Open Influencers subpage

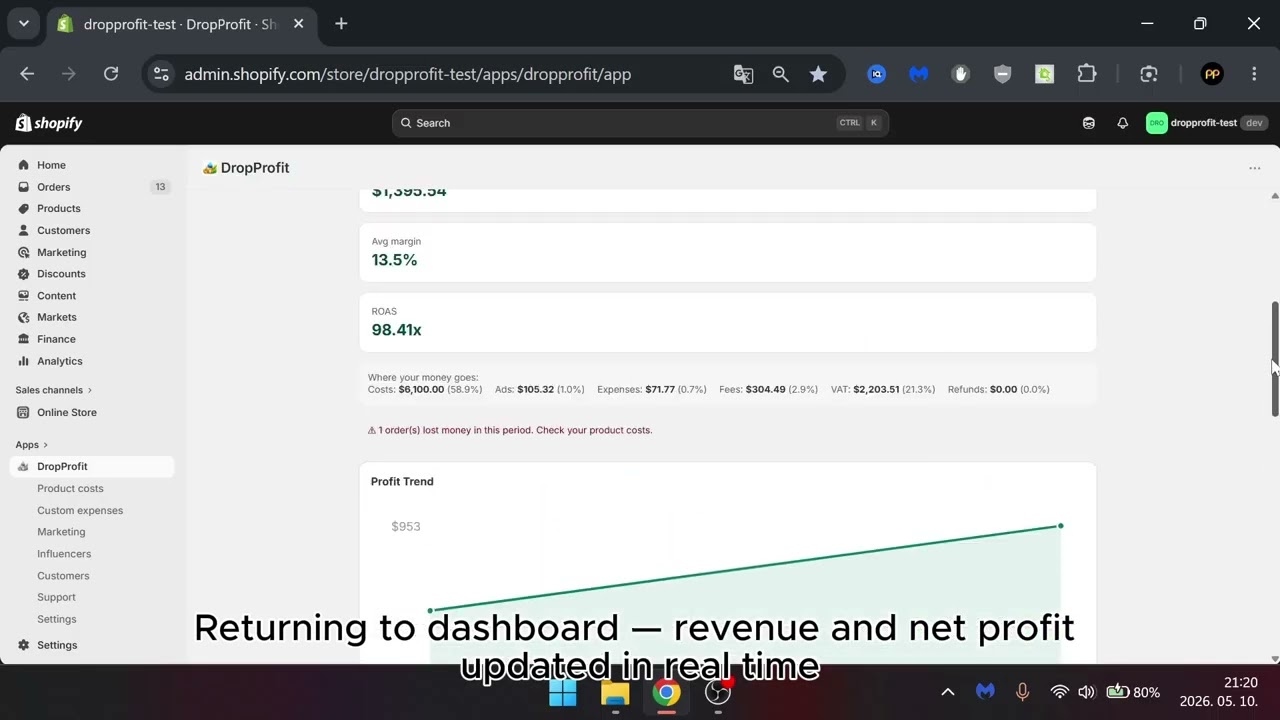click(x=64, y=554)
